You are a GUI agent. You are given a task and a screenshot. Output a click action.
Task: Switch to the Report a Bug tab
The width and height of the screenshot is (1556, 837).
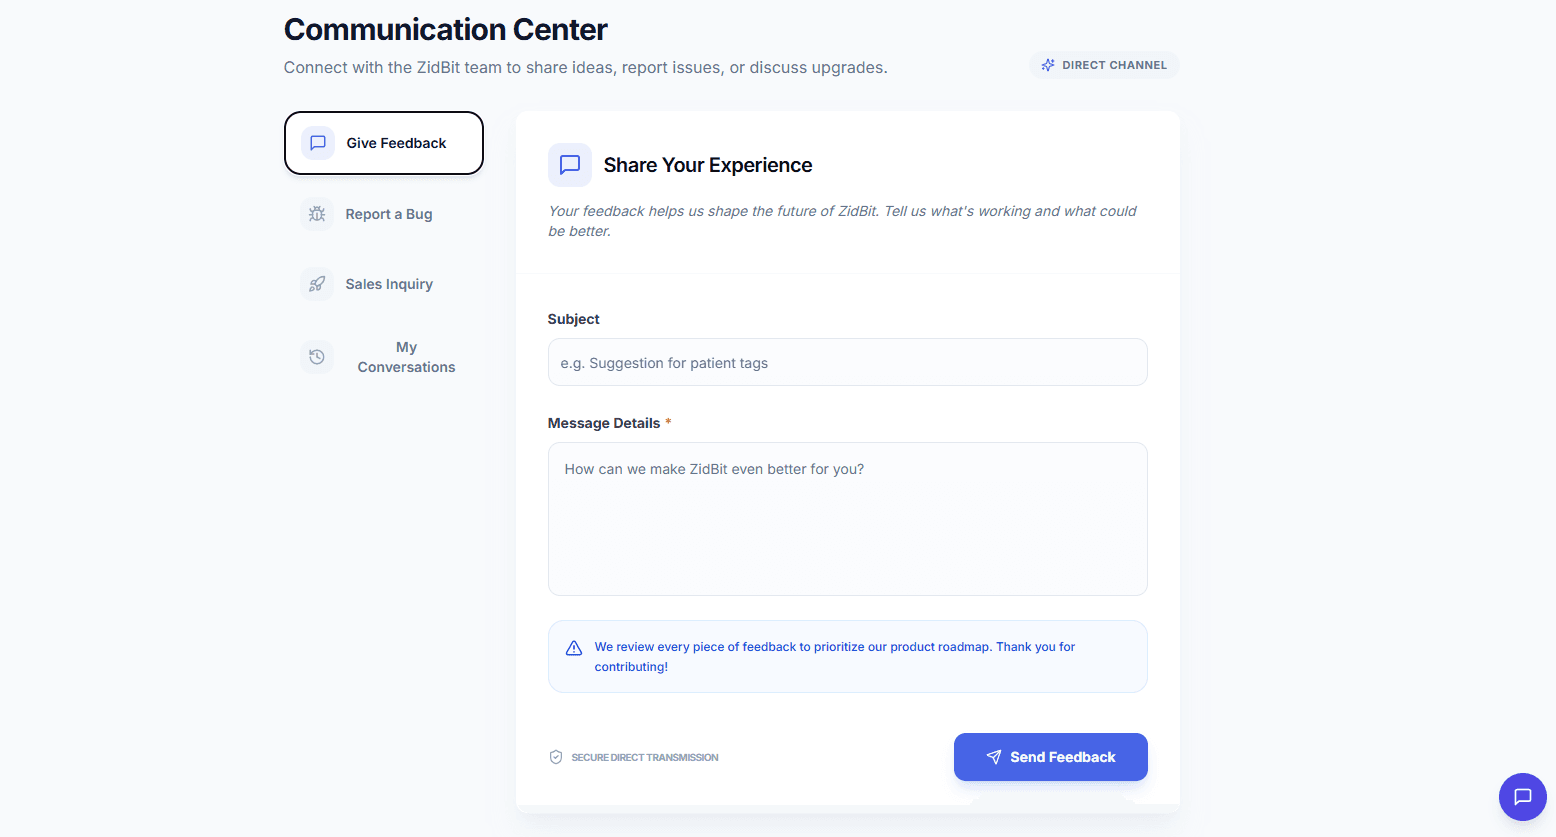coord(384,214)
